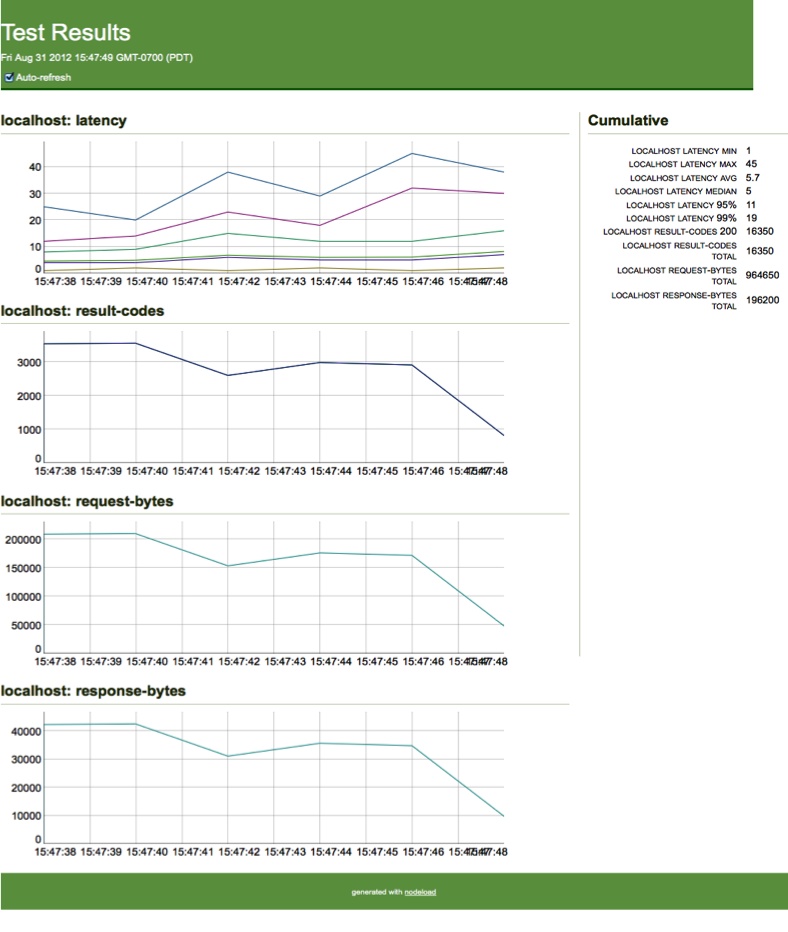
Task: Click the LOCALHOST LATENCY MEDIAN label
Action: coord(676,191)
